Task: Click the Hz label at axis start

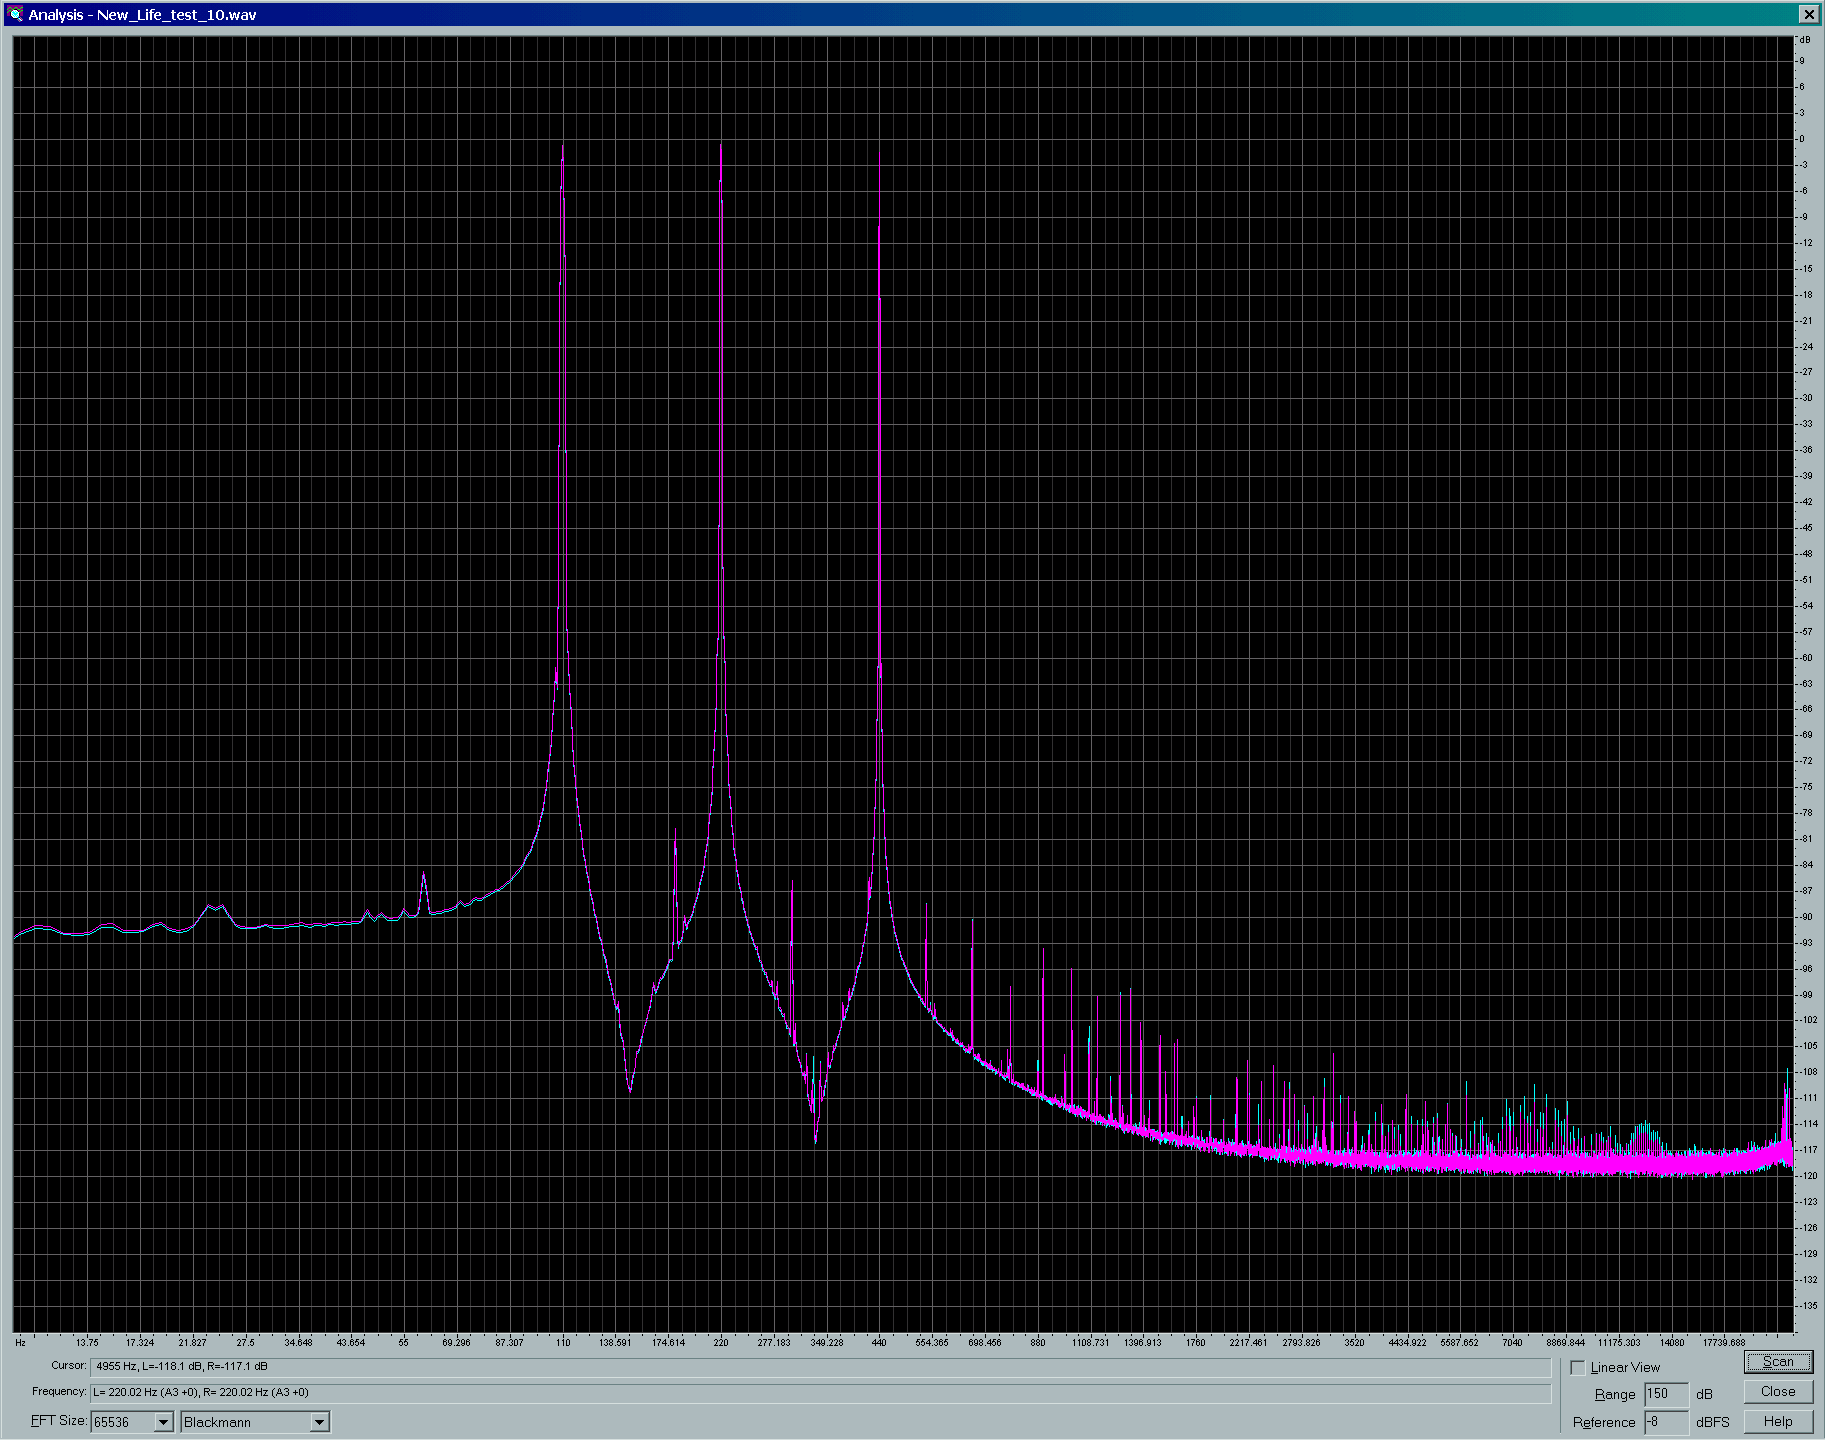Action: (x=20, y=1342)
